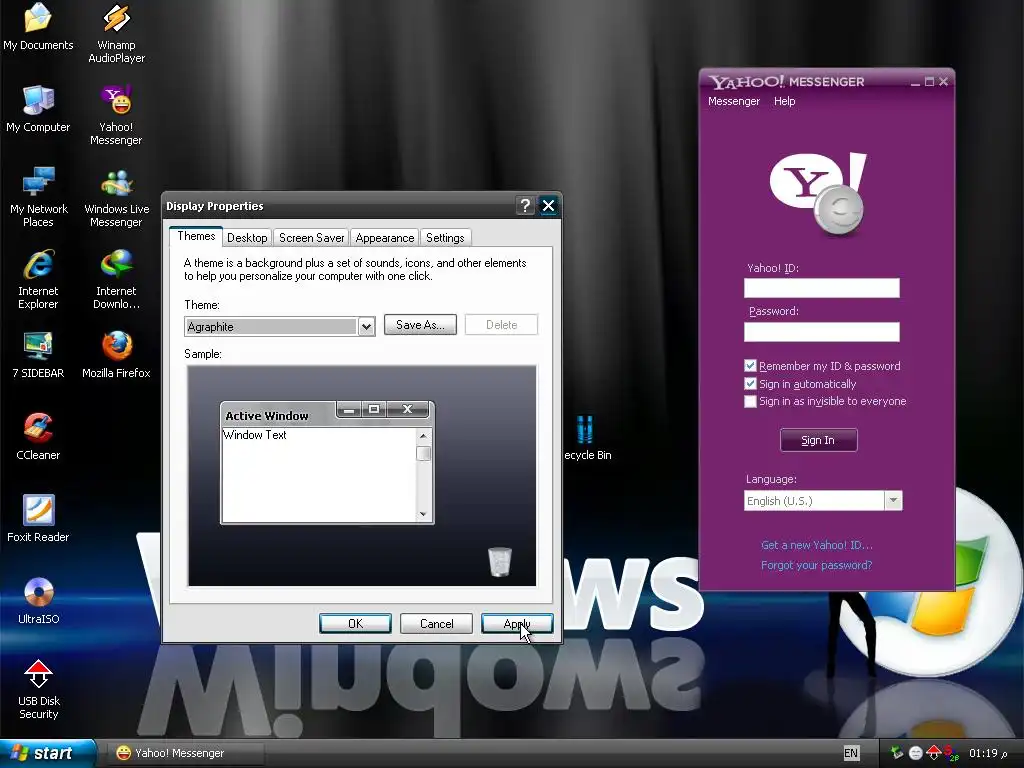
Task: Click the red S tray icon
Action: (x=951, y=753)
